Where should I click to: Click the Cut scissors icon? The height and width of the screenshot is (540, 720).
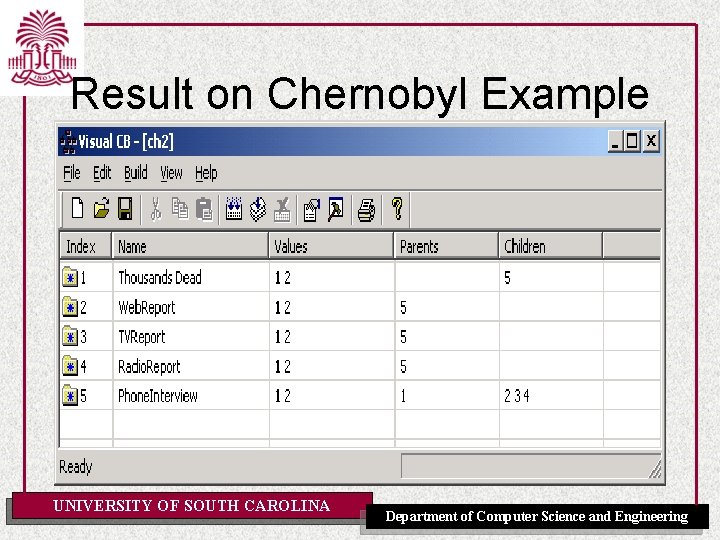click(156, 209)
